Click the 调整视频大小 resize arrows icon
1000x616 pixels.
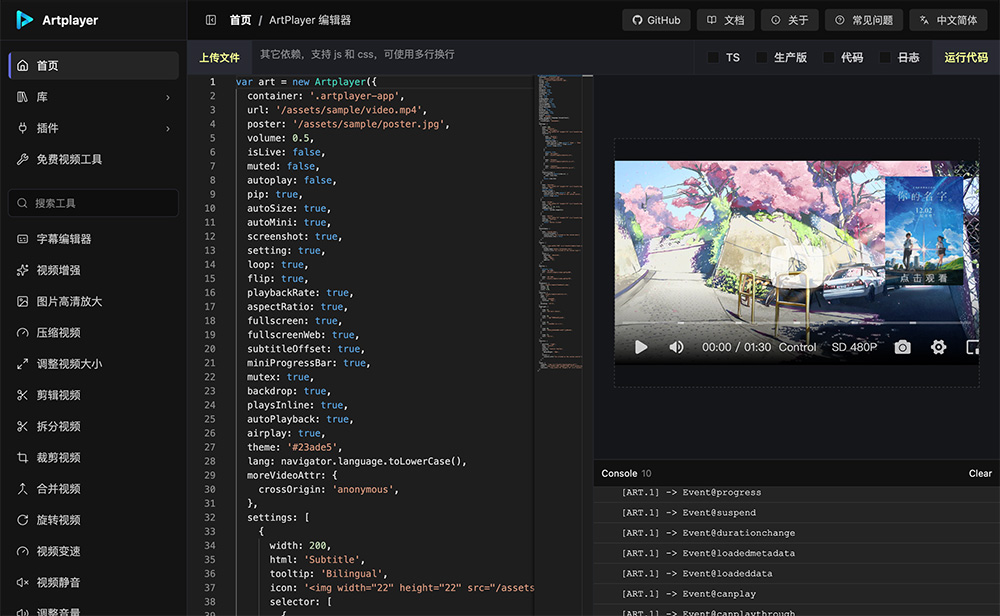pyautogui.click(x=22, y=364)
